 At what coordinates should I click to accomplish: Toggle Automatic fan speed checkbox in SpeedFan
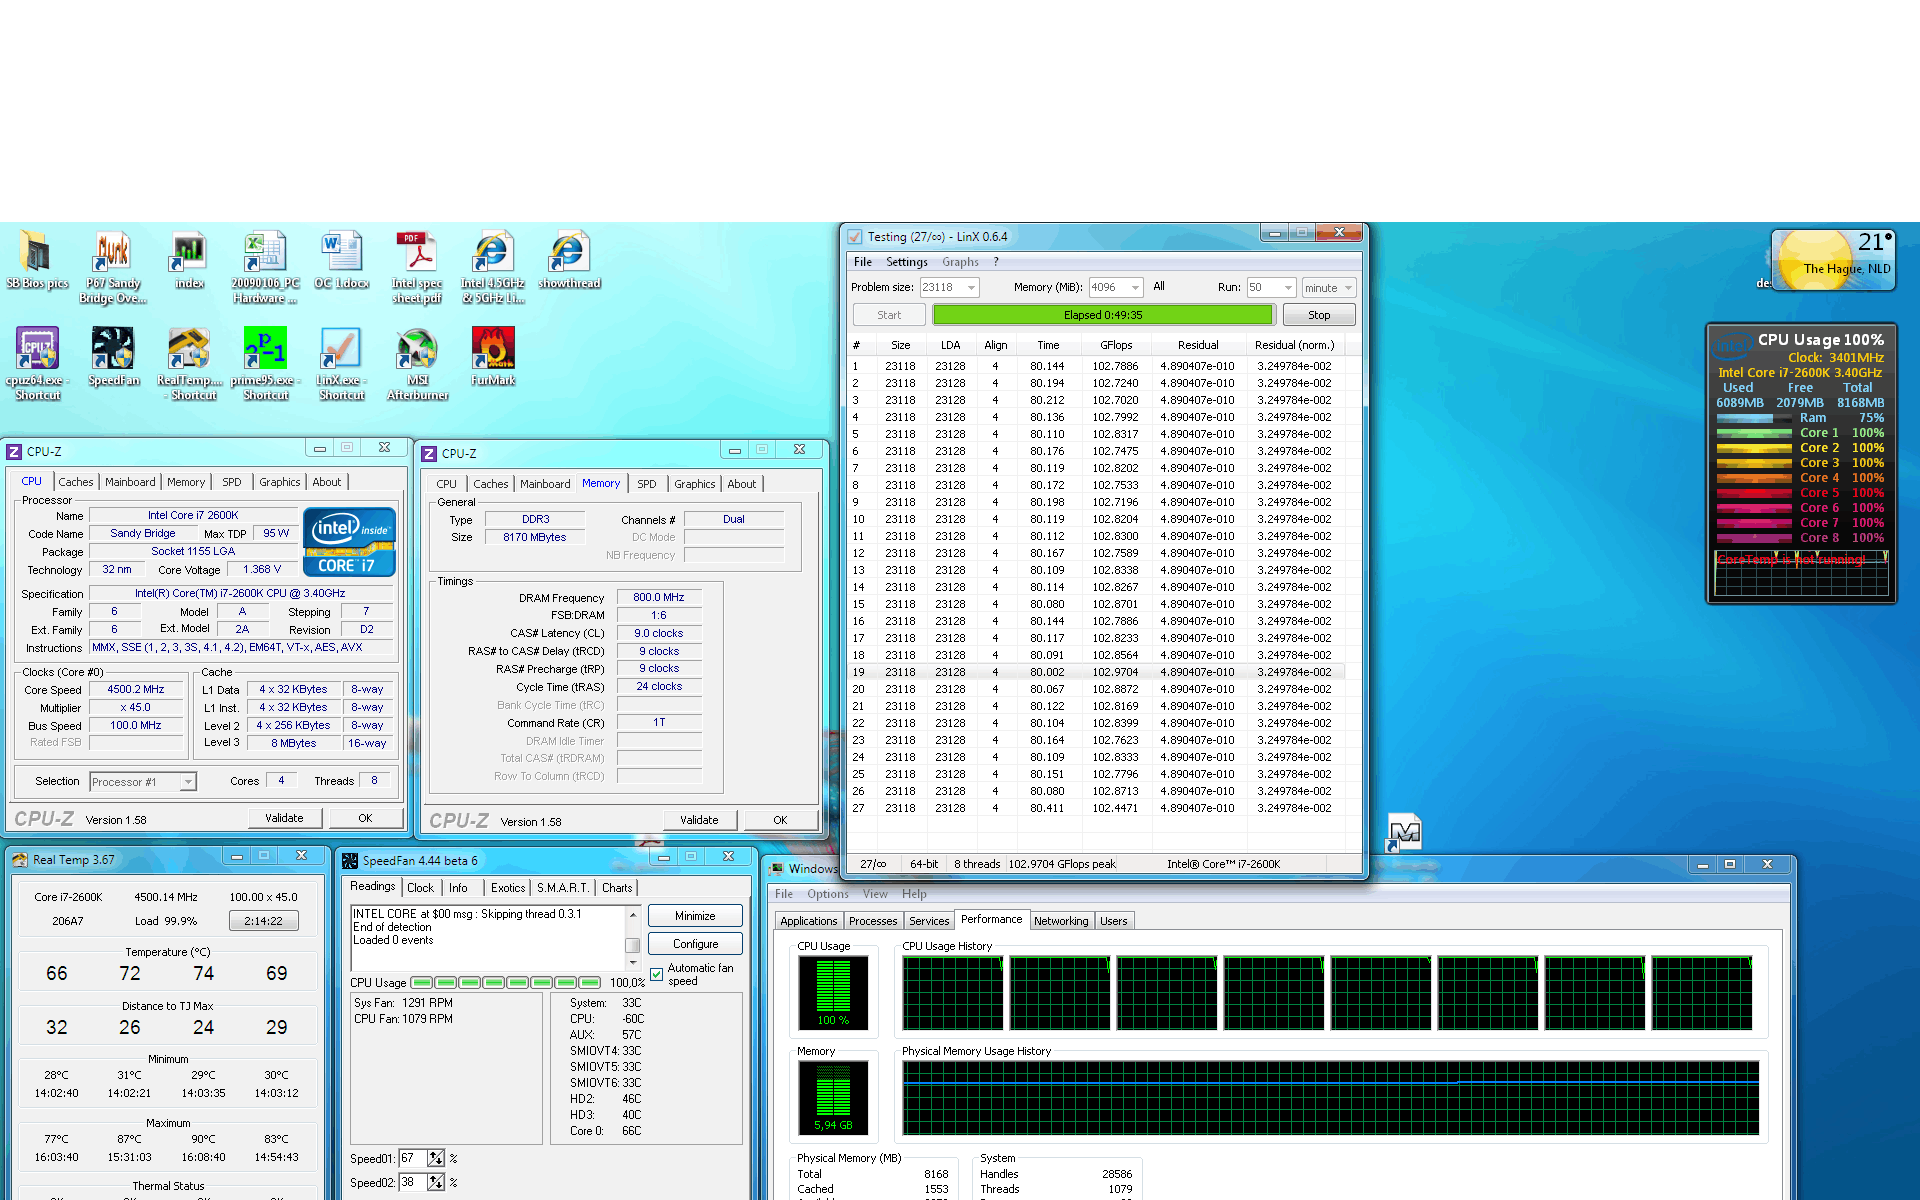click(656, 974)
